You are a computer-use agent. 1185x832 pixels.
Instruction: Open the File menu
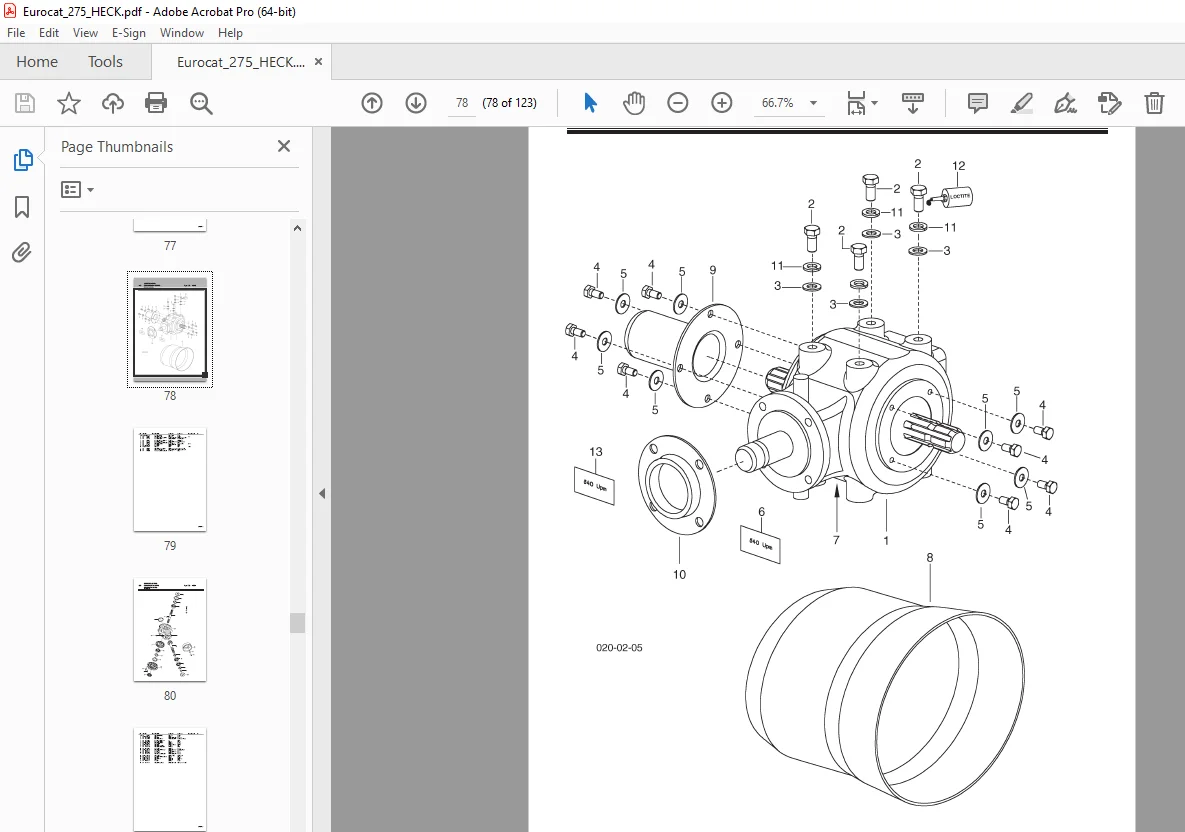click(x=16, y=32)
